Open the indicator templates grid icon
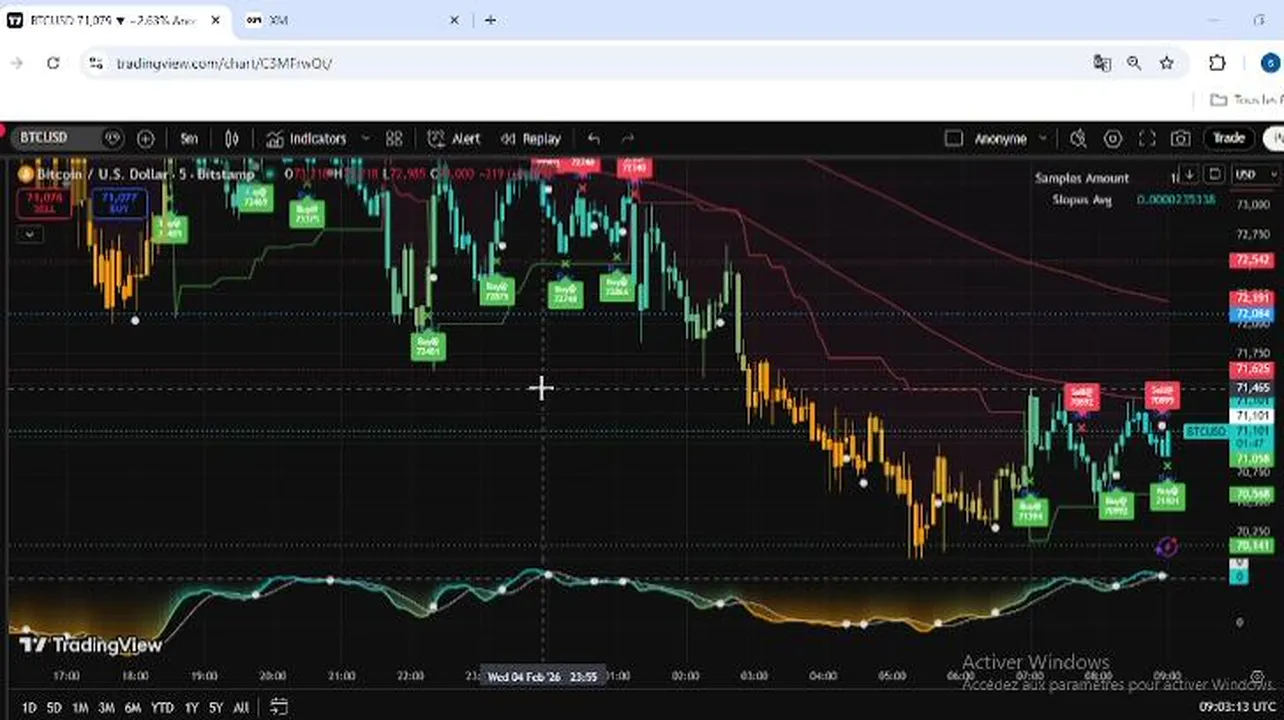The image size is (1284, 720). (394, 139)
